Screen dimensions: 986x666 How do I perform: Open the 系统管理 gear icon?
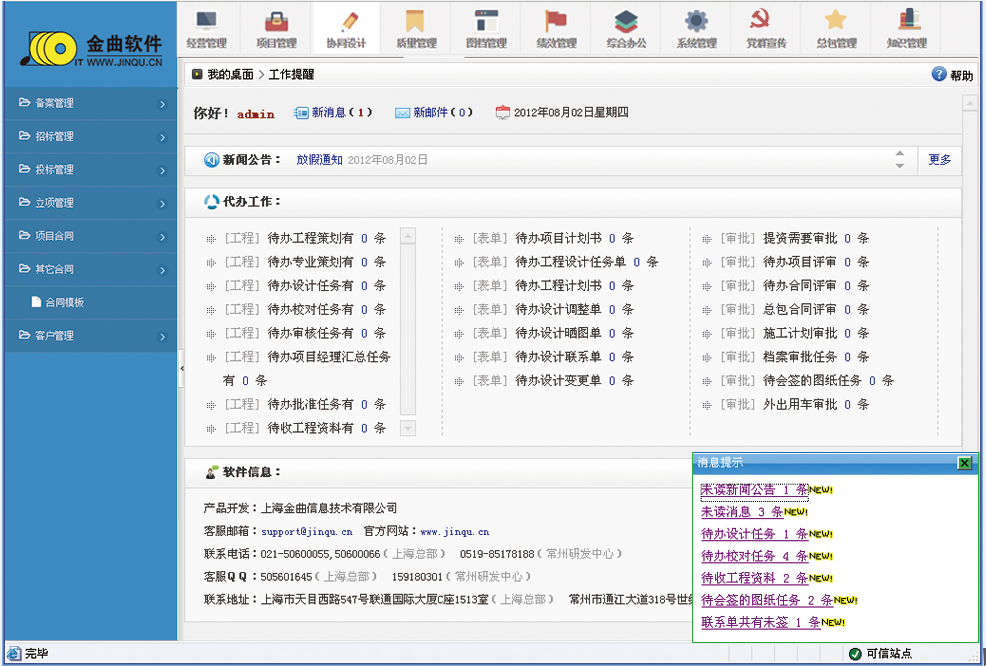point(696,22)
